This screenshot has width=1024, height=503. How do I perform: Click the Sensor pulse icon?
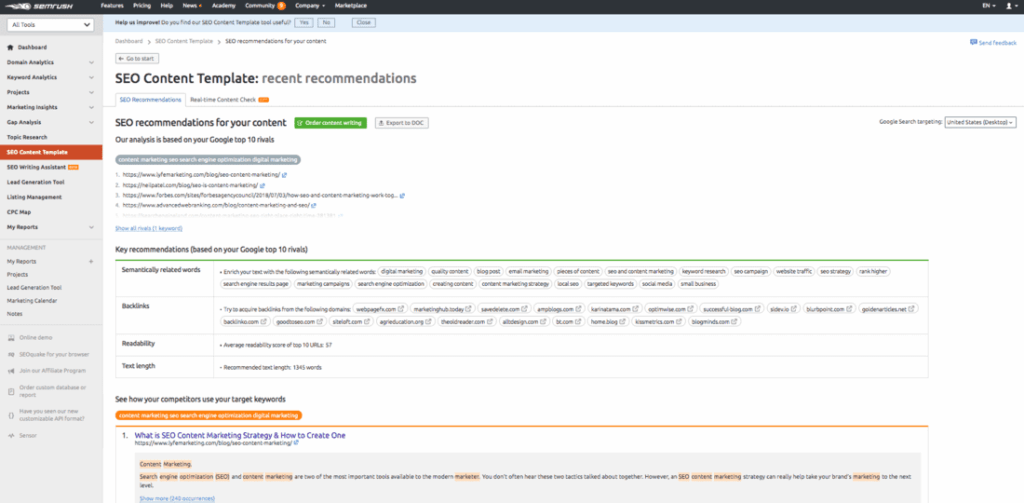coord(11,435)
